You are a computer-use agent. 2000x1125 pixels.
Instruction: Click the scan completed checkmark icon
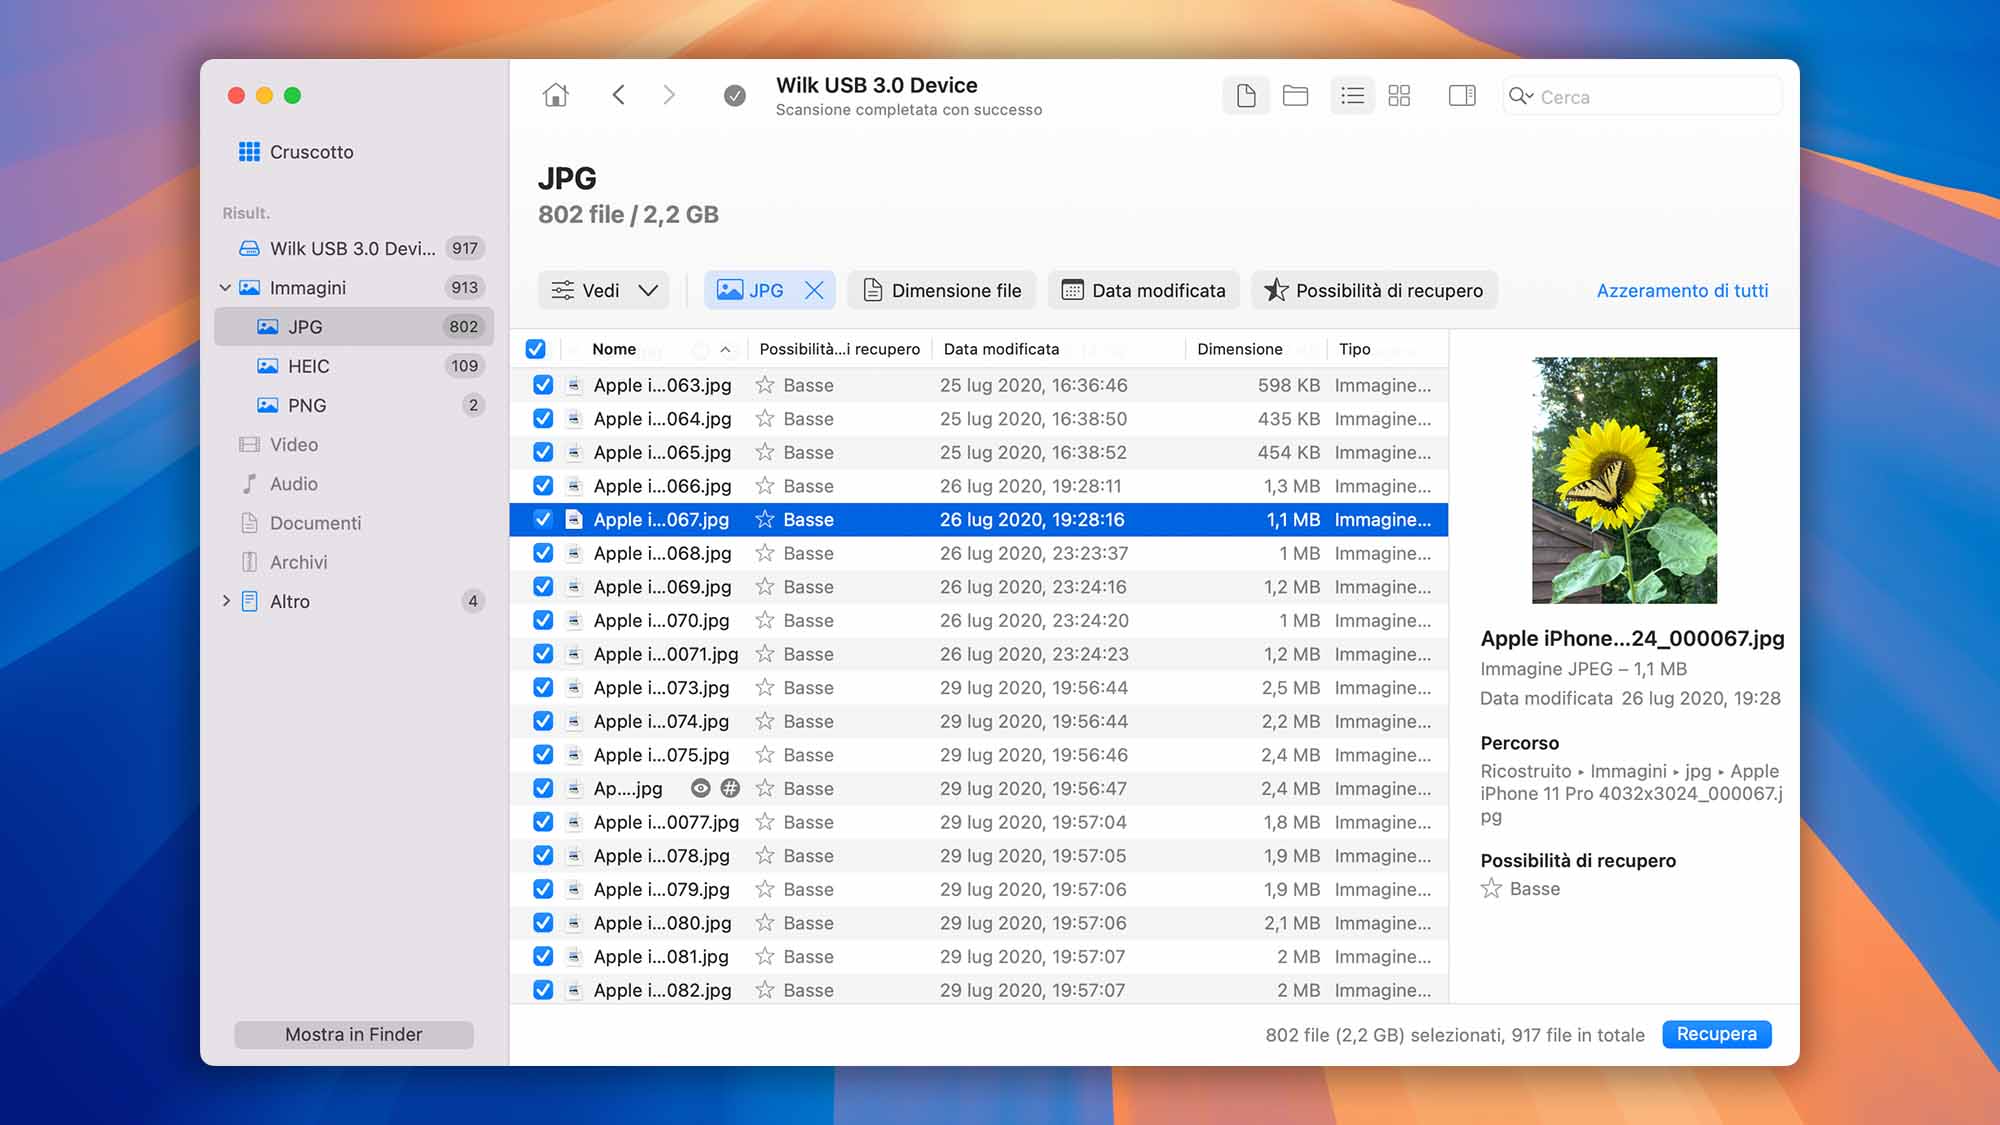point(735,96)
